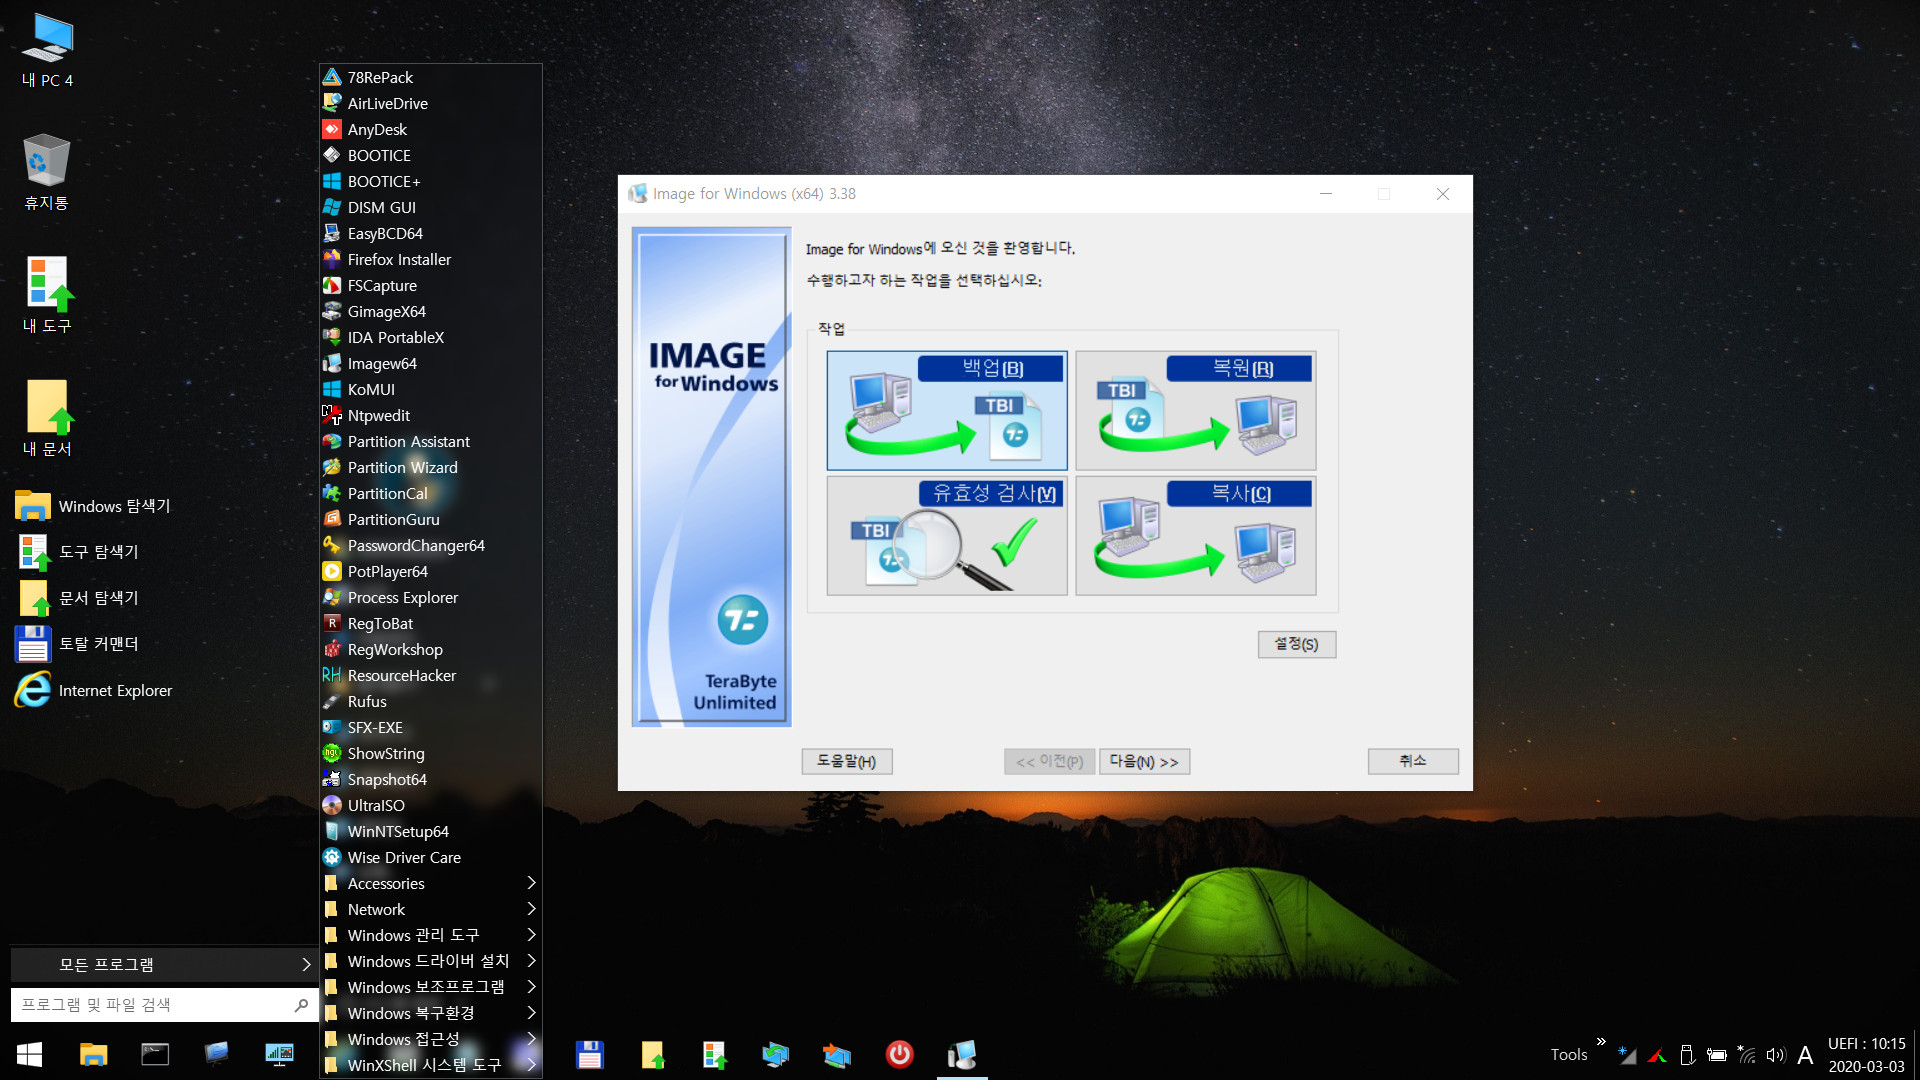Expand Windows 관리 도구 submenu
1920x1080 pixels.
click(431, 935)
